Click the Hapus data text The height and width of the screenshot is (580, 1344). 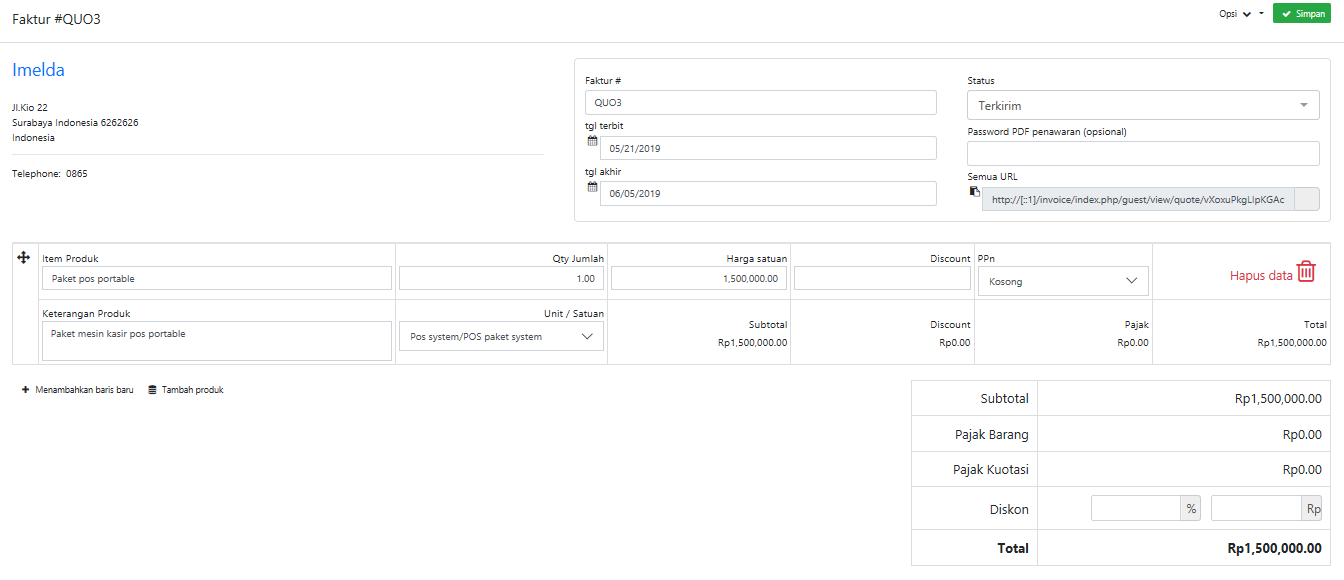point(1261,276)
